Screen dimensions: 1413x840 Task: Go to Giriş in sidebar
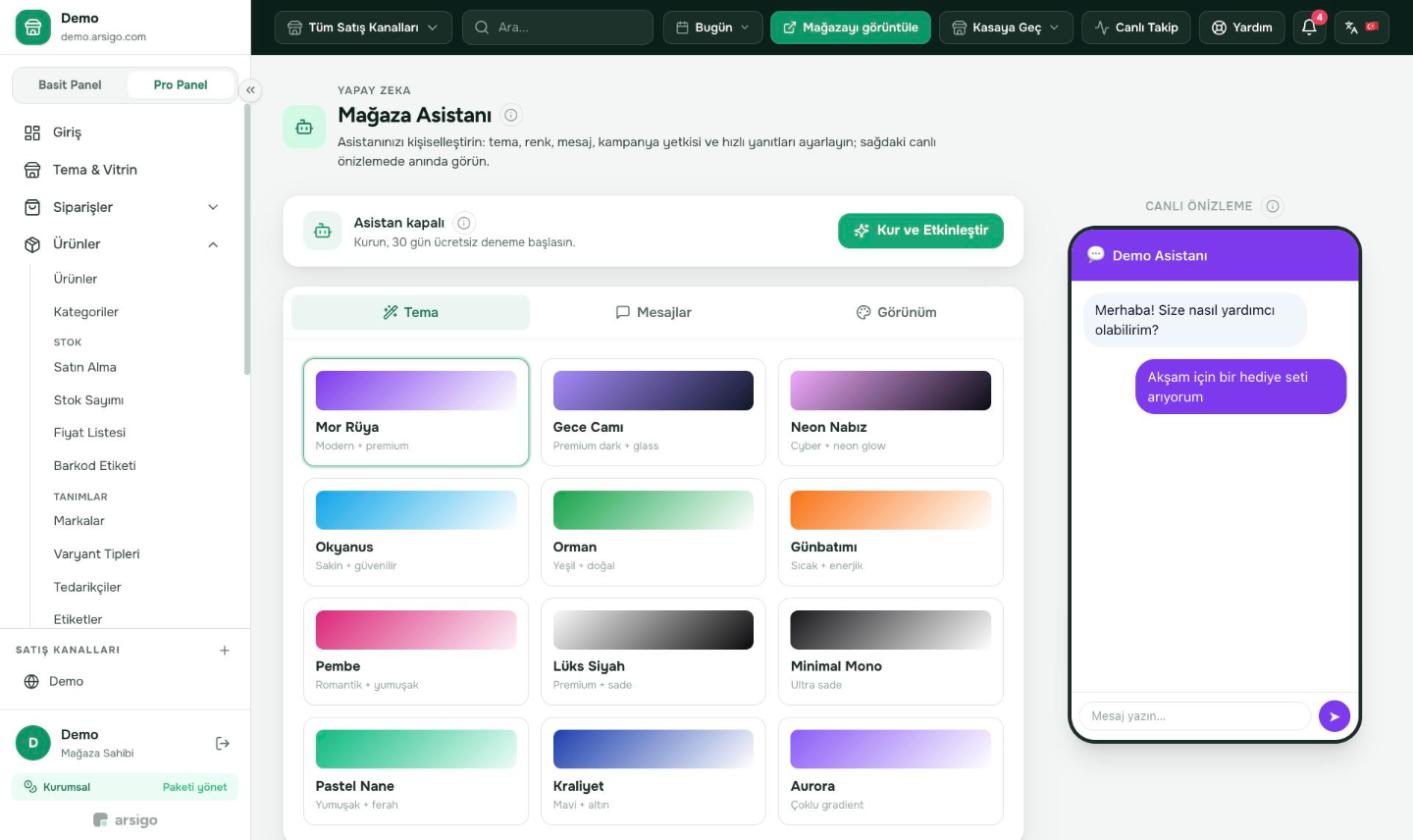125,132
